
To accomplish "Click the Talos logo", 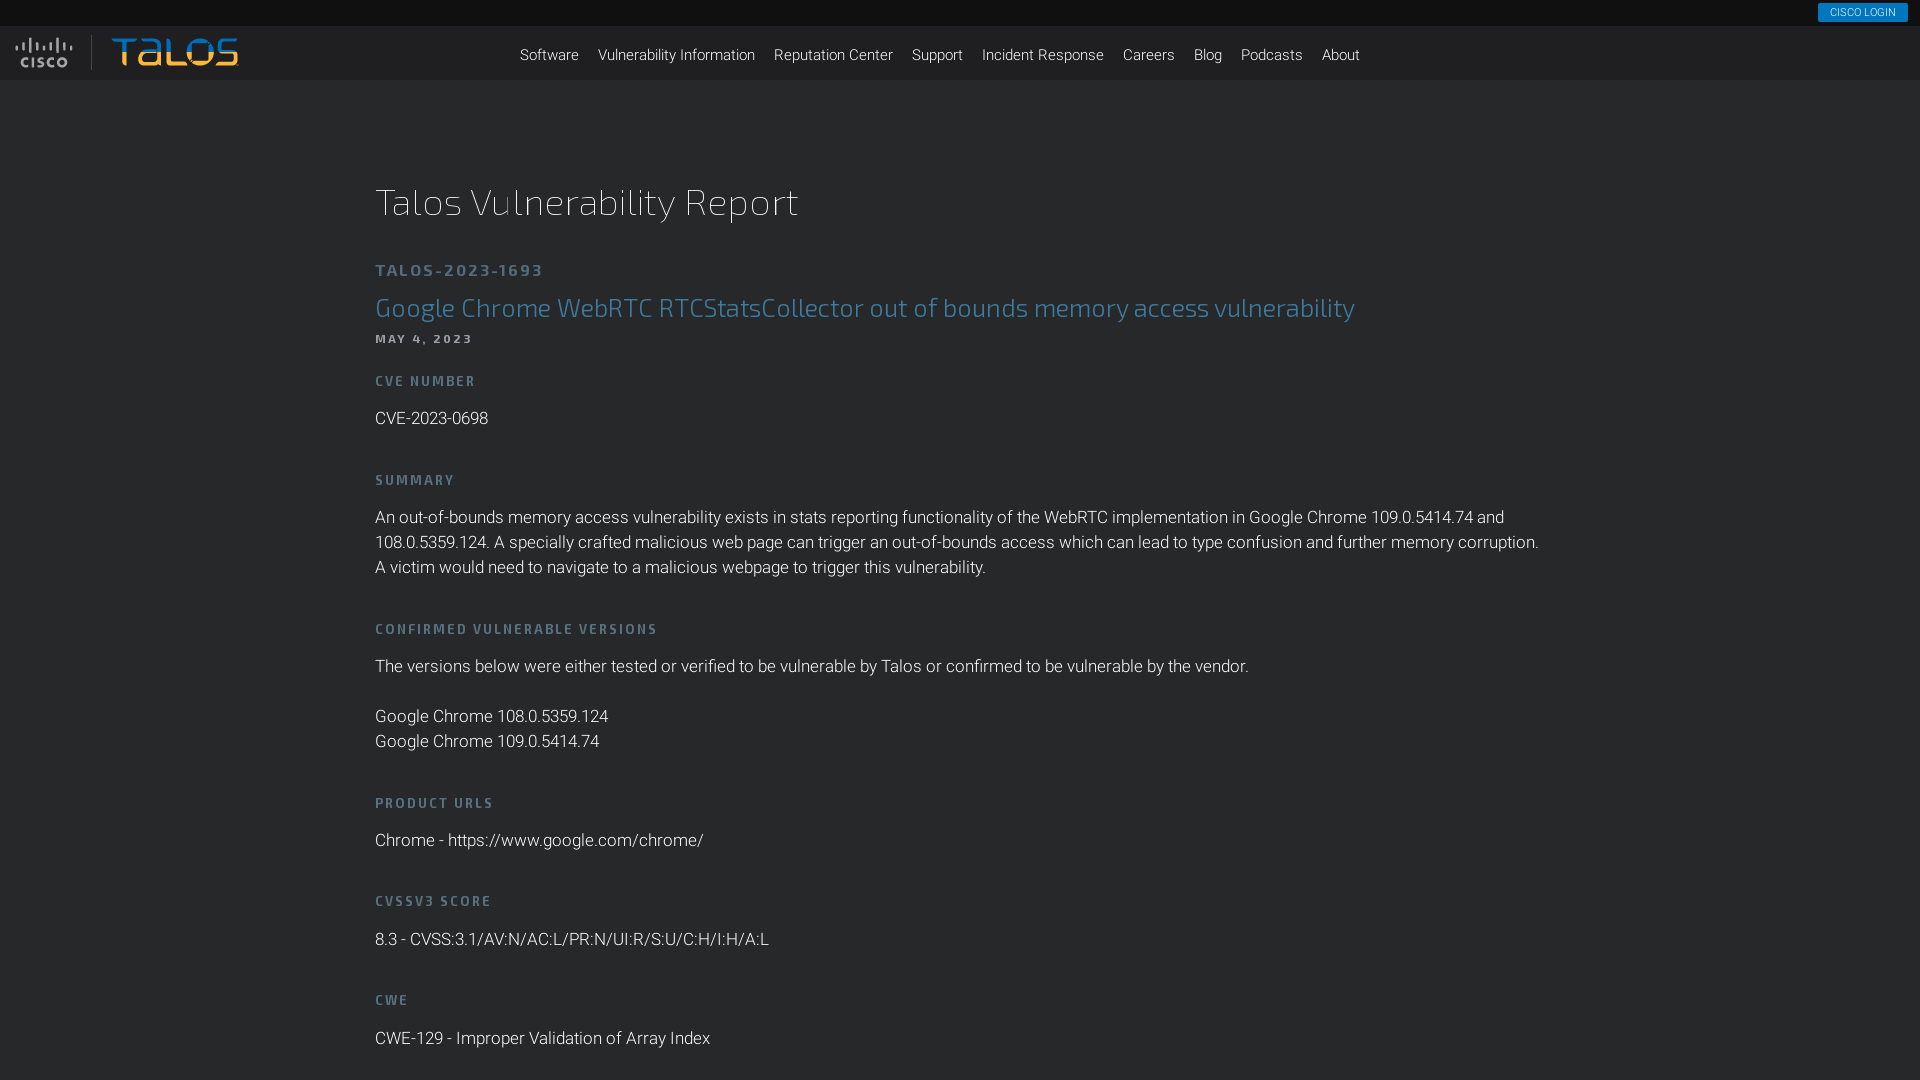I will 175,52.
